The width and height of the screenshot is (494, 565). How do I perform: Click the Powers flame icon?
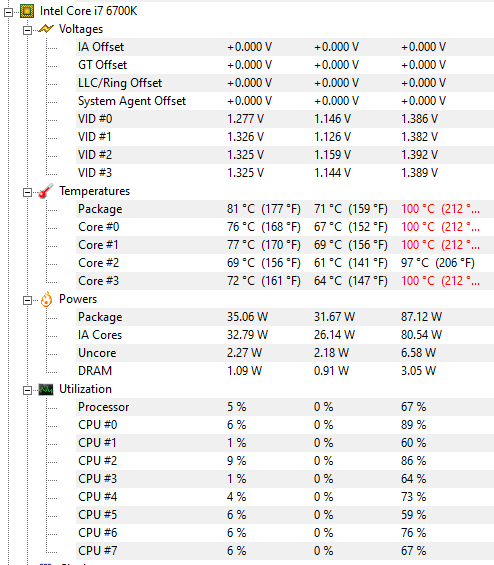click(46, 299)
